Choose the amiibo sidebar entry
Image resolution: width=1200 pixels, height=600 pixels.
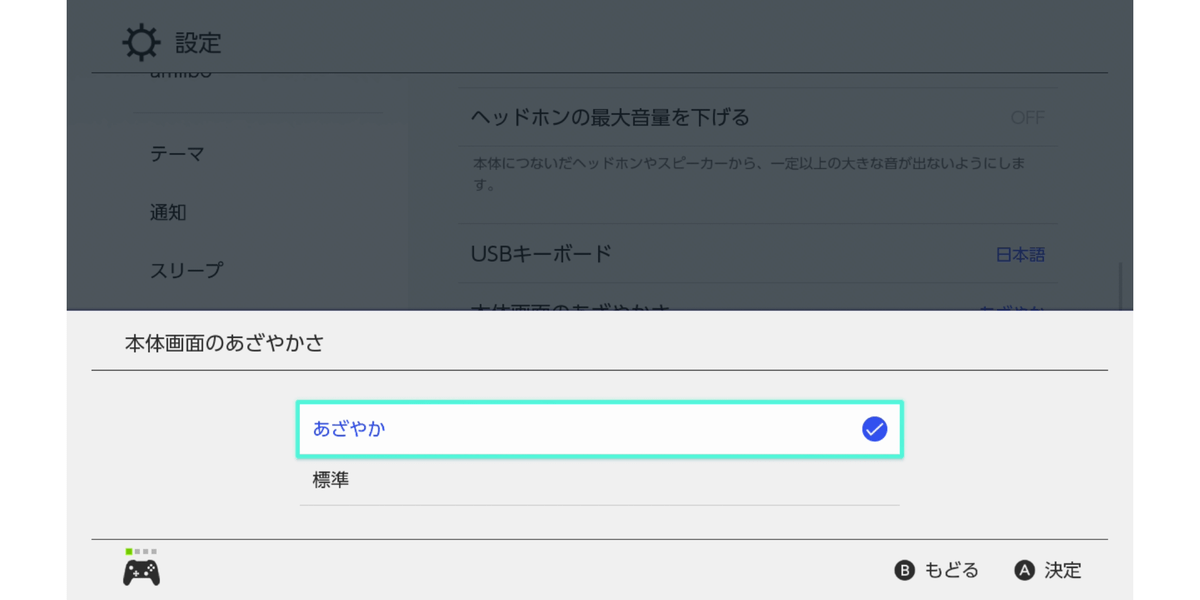tap(180, 77)
